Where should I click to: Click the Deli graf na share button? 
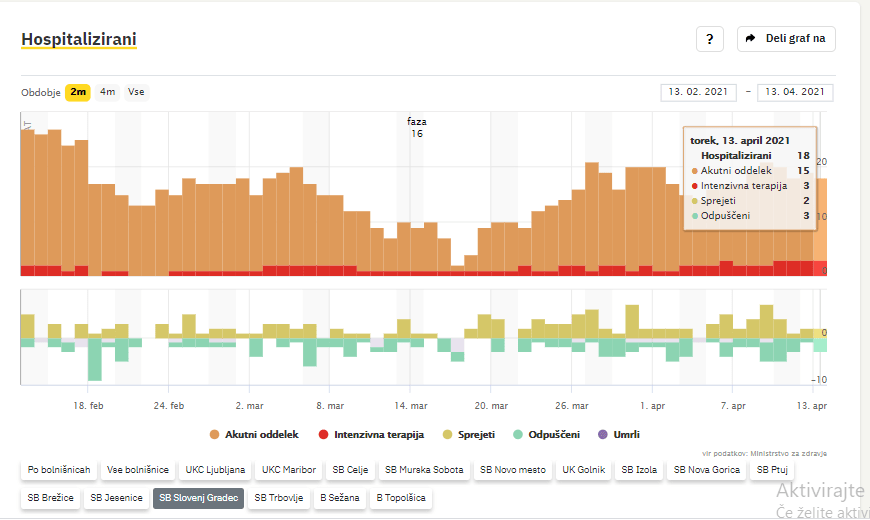coord(786,39)
